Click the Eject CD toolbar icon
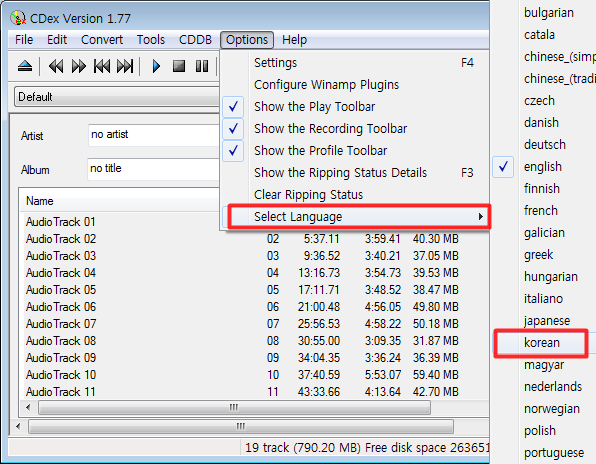596x464 pixels. 25,67
